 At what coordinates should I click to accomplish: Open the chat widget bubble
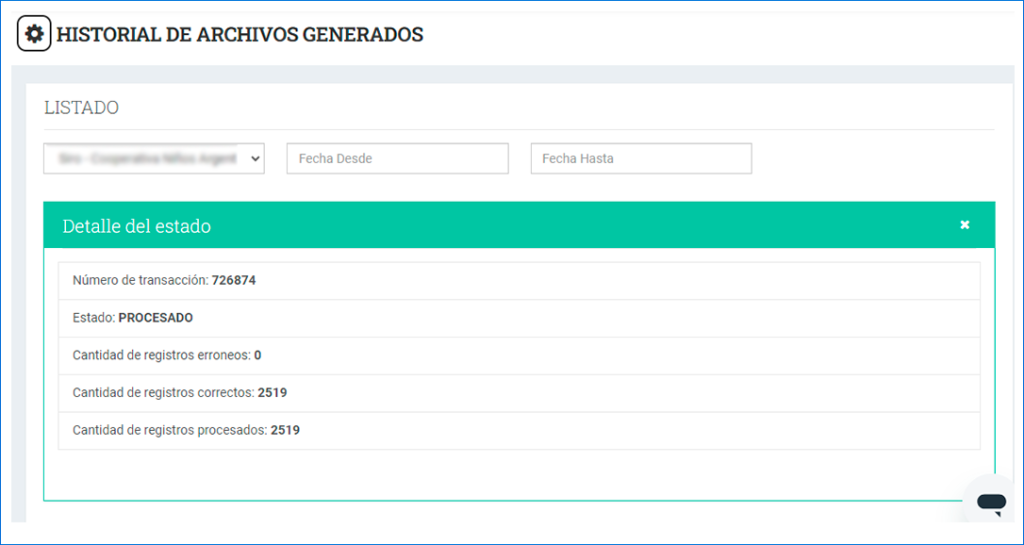click(990, 503)
